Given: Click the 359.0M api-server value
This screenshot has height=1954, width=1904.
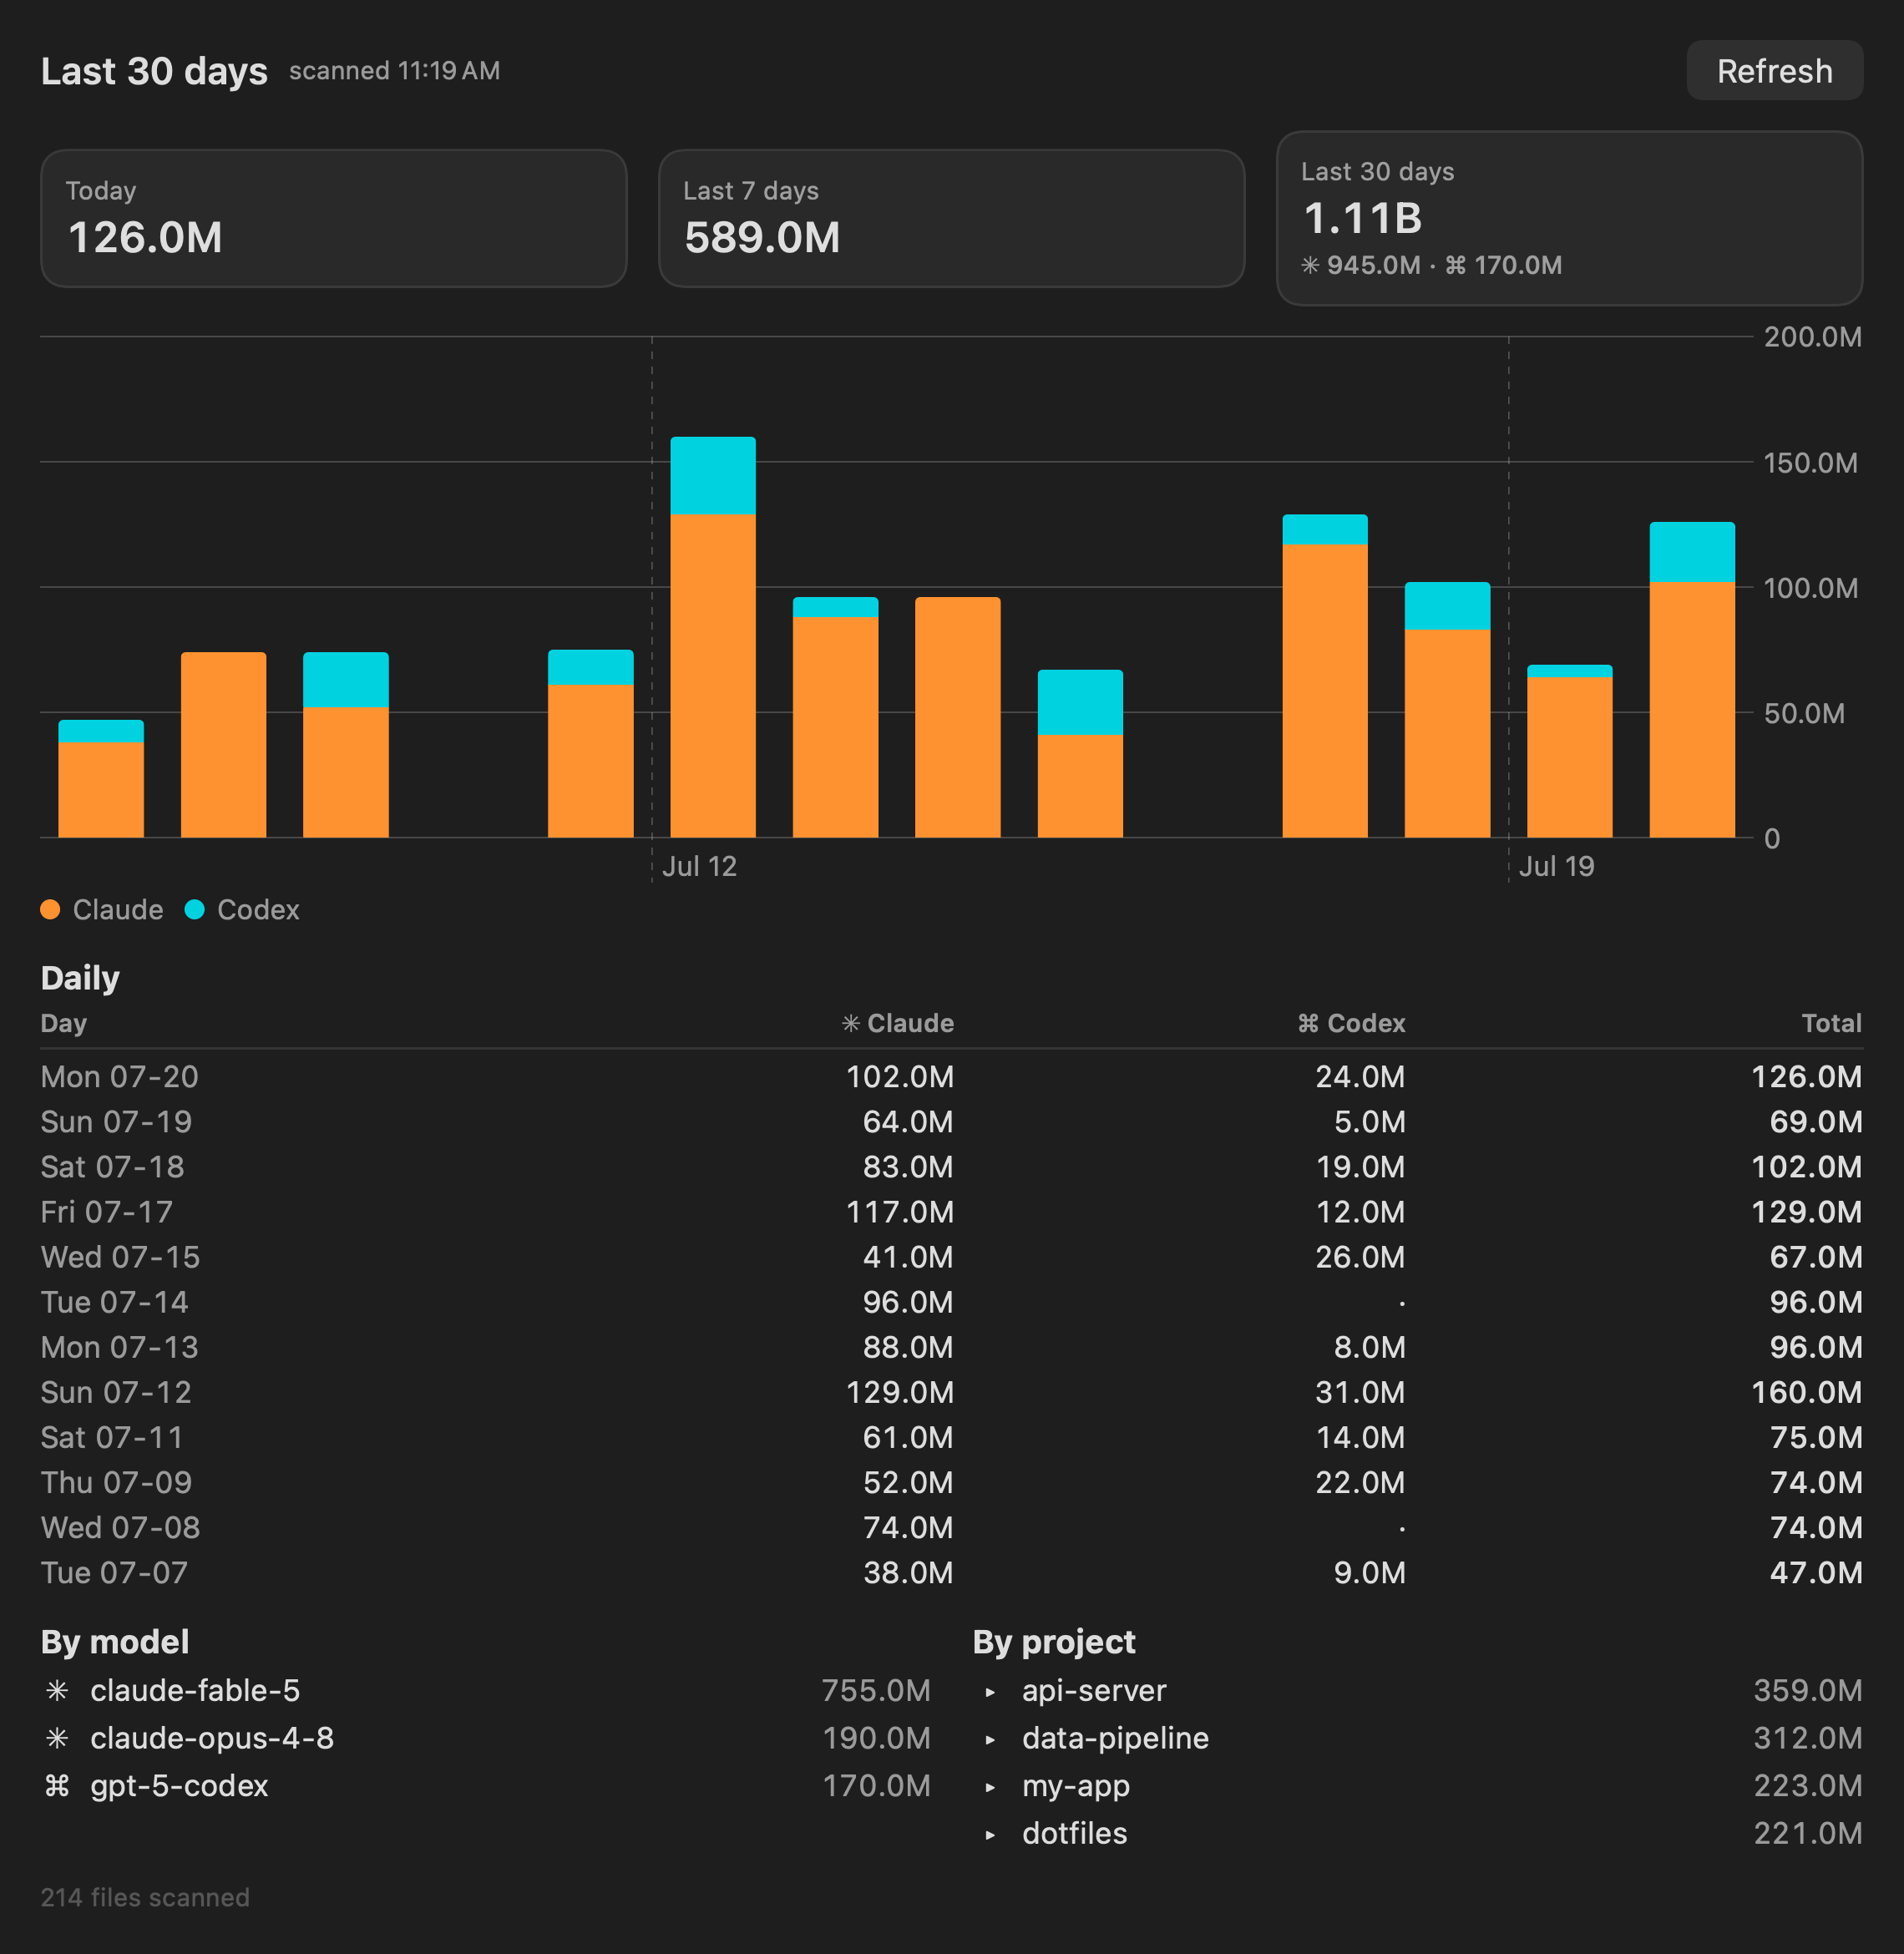Looking at the screenshot, I should tap(1808, 1690).
